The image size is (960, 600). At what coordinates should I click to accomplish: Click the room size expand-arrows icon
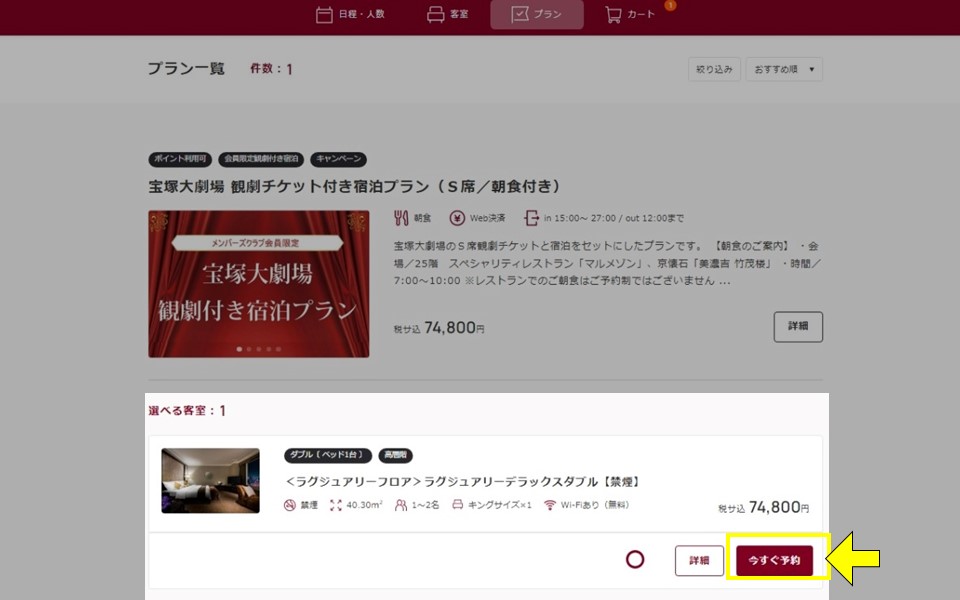pyautogui.click(x=336, y=505)
